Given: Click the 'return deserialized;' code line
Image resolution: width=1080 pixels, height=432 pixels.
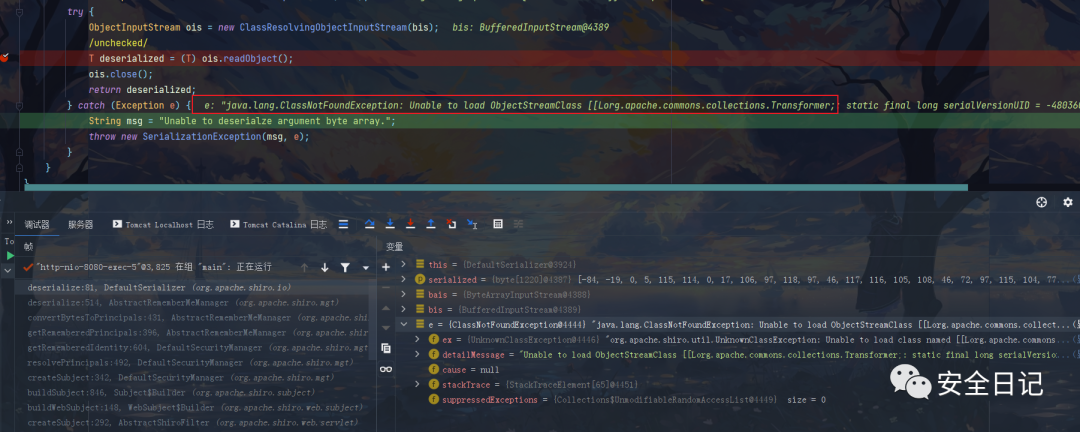Looking at the screenshot, I should (x=142, y=90).
